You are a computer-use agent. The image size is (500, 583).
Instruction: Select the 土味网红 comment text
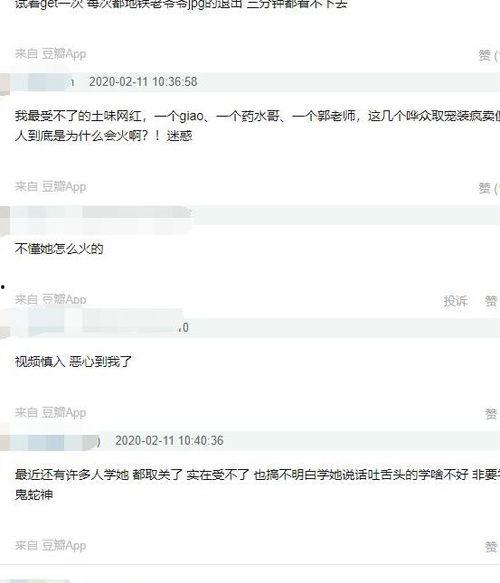pyautogui.click(x=257, y=126)
